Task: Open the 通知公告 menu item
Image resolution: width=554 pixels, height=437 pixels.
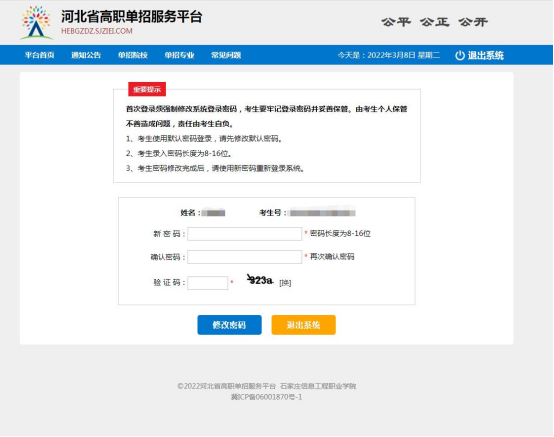Action: 86,55
